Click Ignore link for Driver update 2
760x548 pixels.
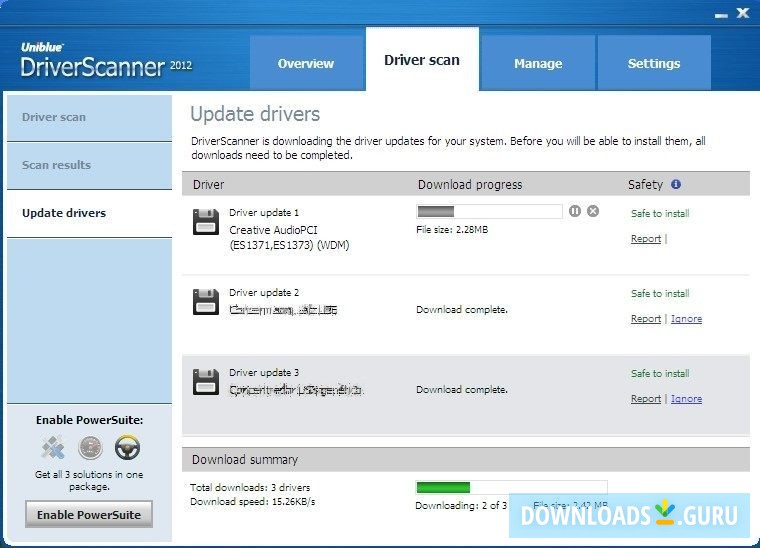pos(686,319)
